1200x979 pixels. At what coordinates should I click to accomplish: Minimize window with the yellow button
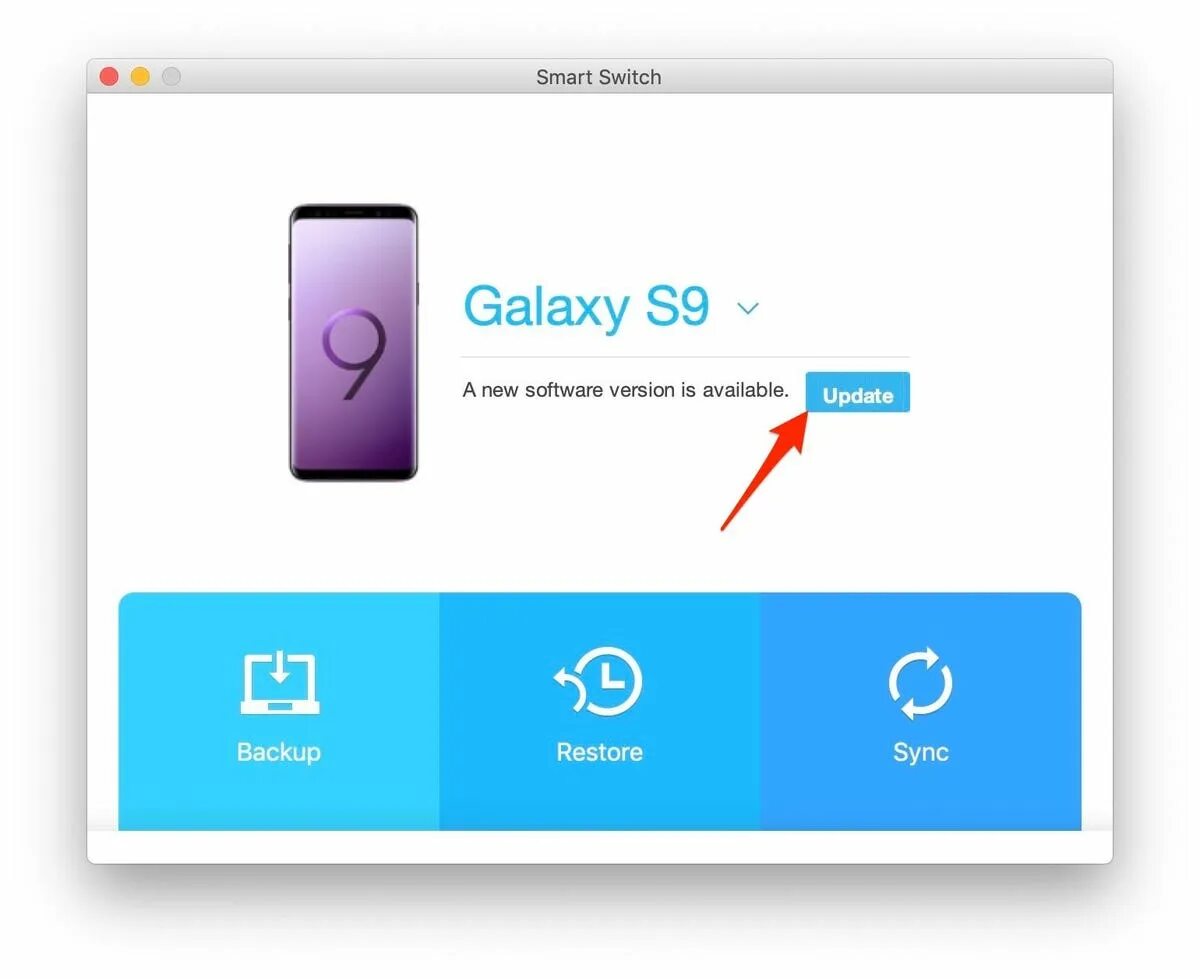141,77
